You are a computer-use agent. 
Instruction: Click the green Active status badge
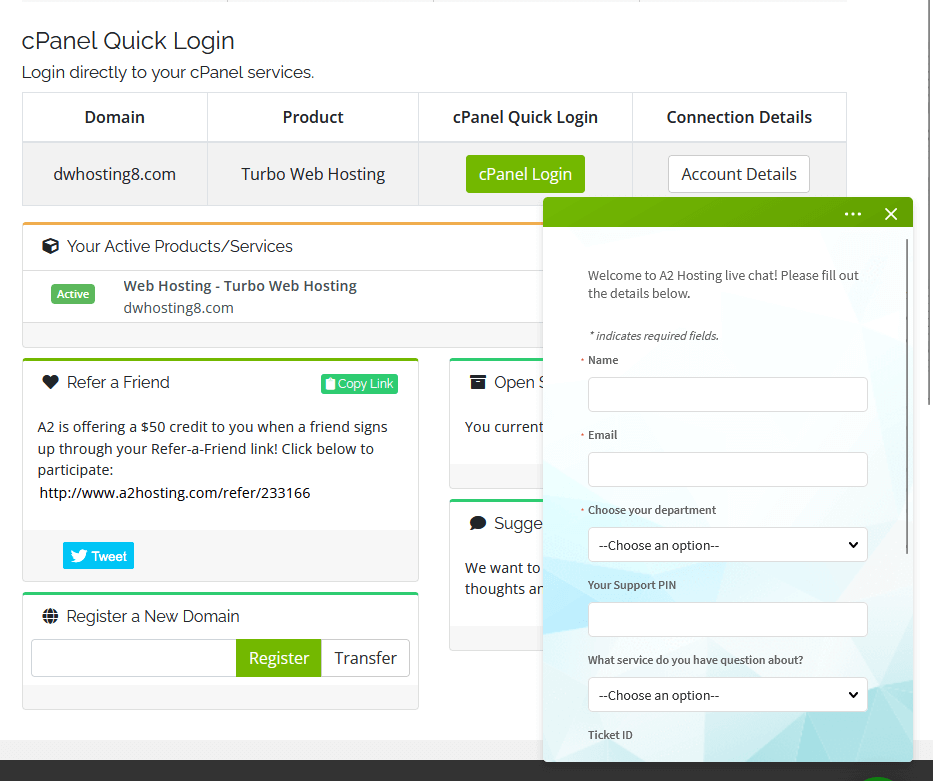point(73,294)
